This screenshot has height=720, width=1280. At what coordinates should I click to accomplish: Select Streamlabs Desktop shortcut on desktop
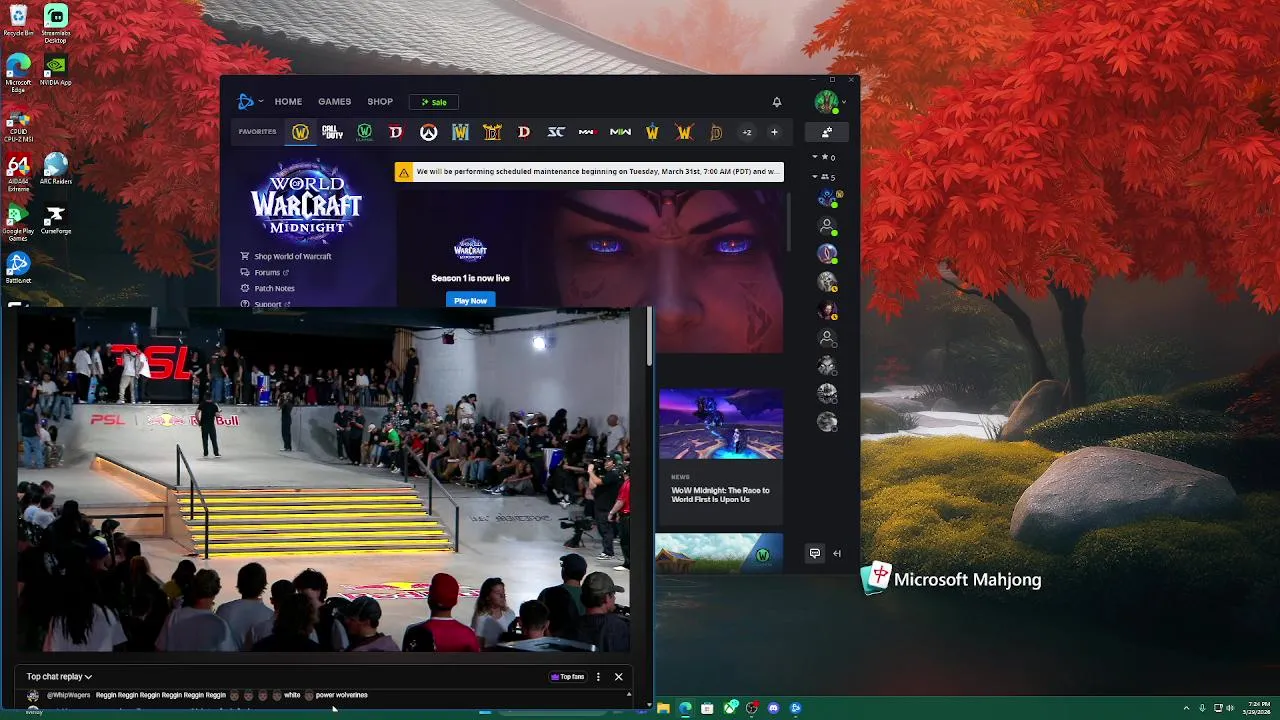click(56, 24)
